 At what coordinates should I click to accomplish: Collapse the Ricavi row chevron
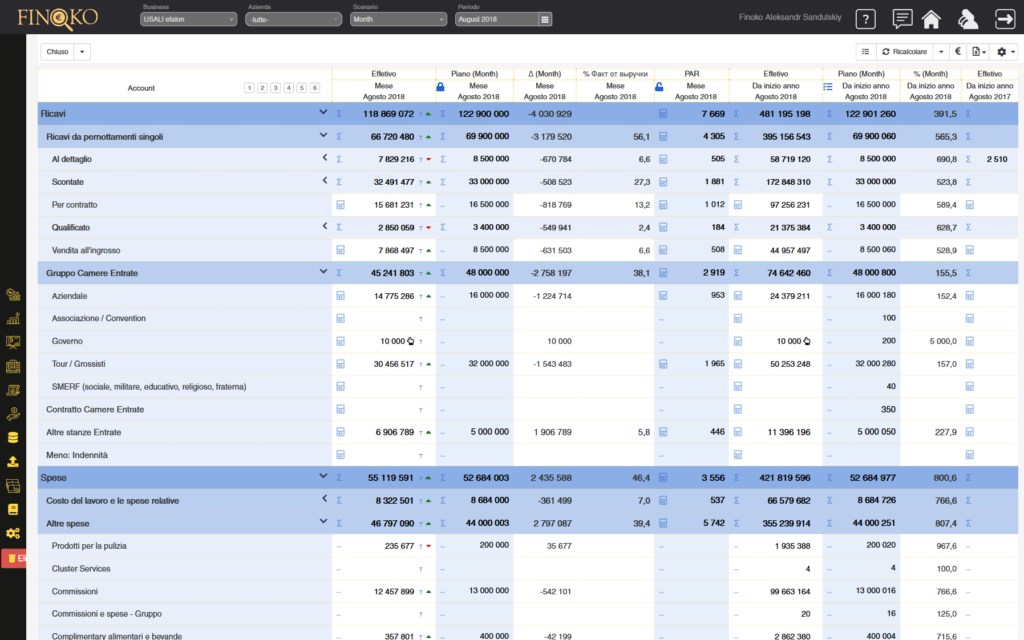[x=323, y=113]
